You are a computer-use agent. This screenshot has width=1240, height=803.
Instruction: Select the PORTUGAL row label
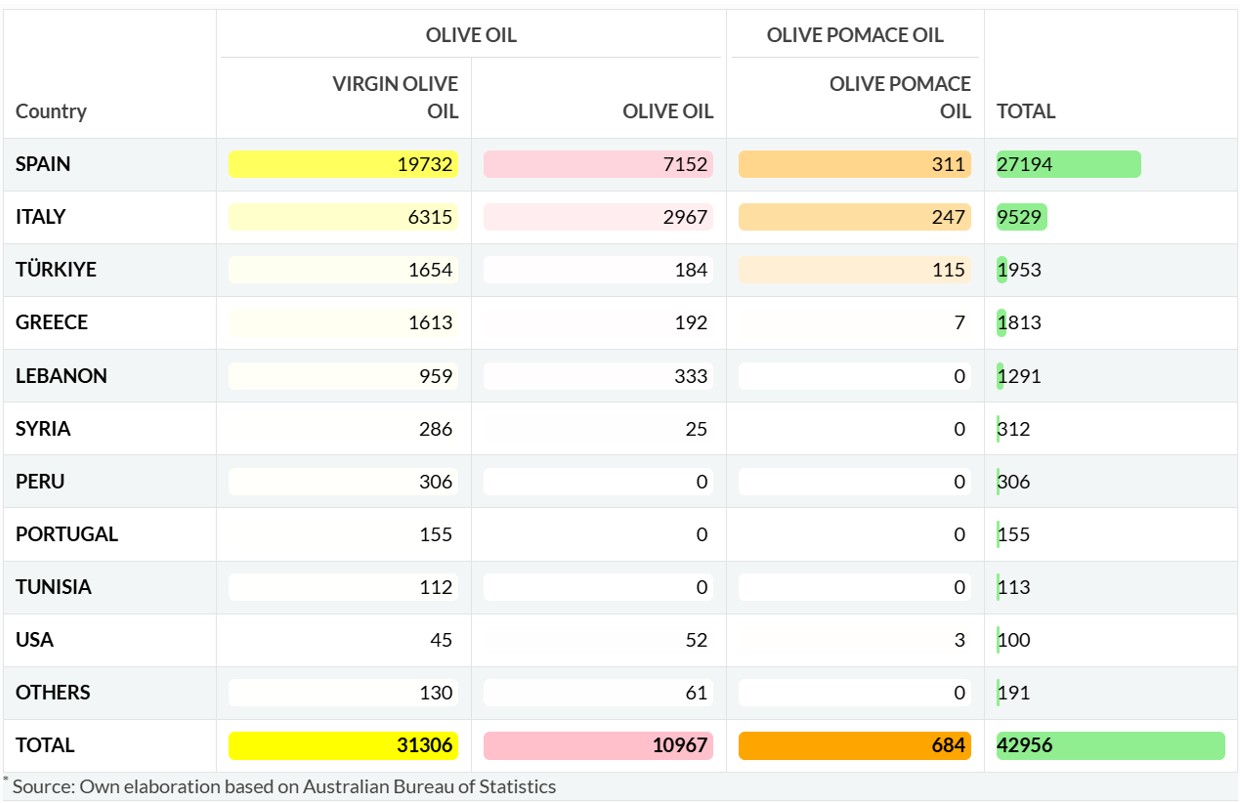click(x=67, y=534)
